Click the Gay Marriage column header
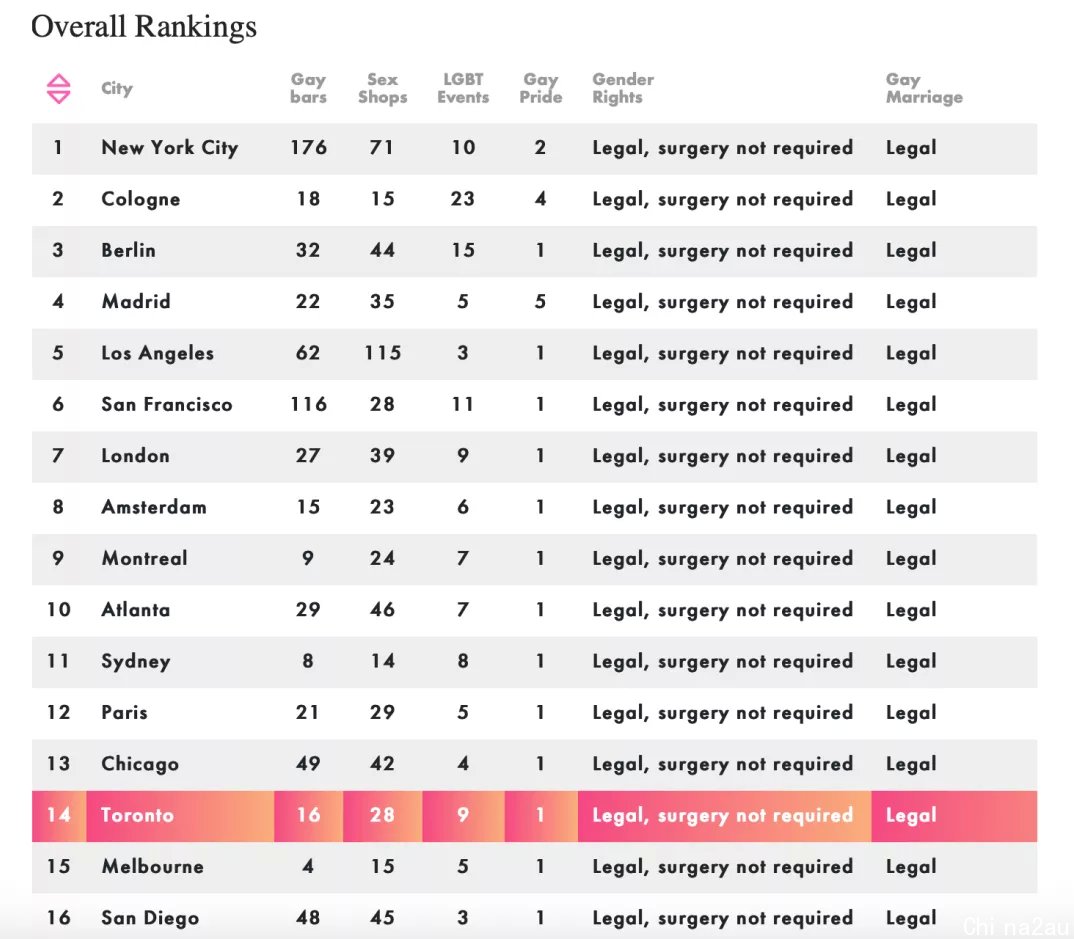The image size is (1074, 939). (924, 88)
